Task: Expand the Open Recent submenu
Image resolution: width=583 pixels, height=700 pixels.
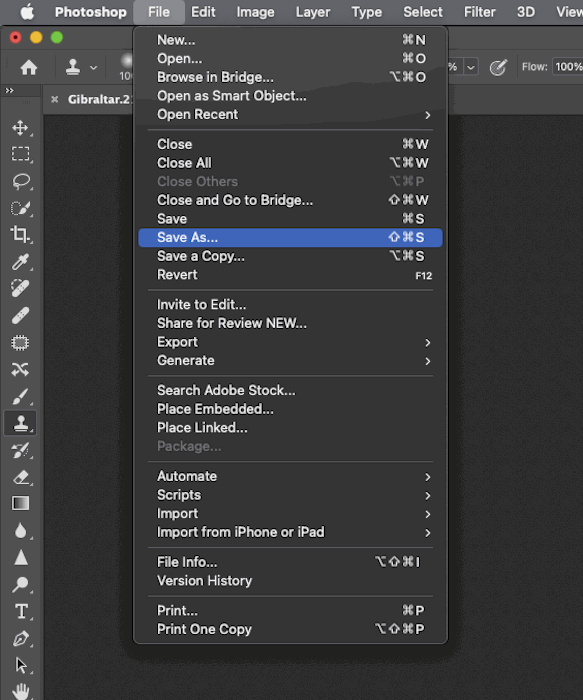Action: [x=290, y=115]
